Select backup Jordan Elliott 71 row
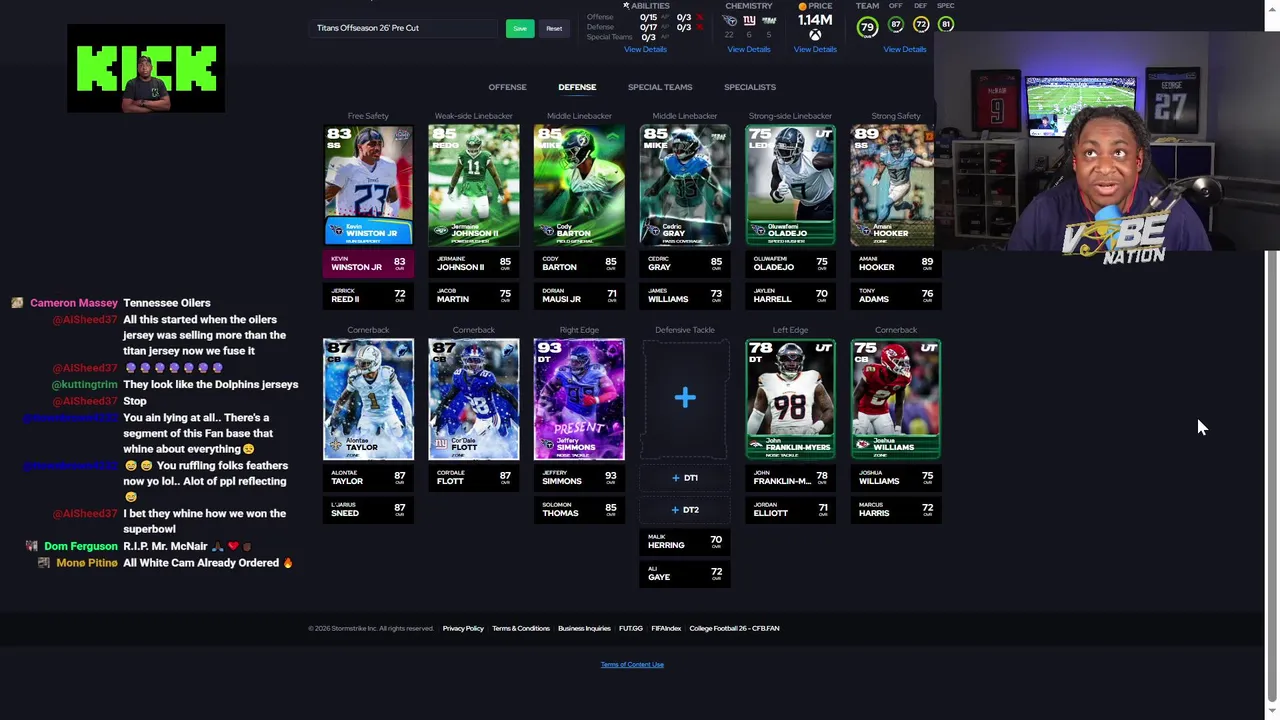 pyautogui.click(x=790, y=509)
